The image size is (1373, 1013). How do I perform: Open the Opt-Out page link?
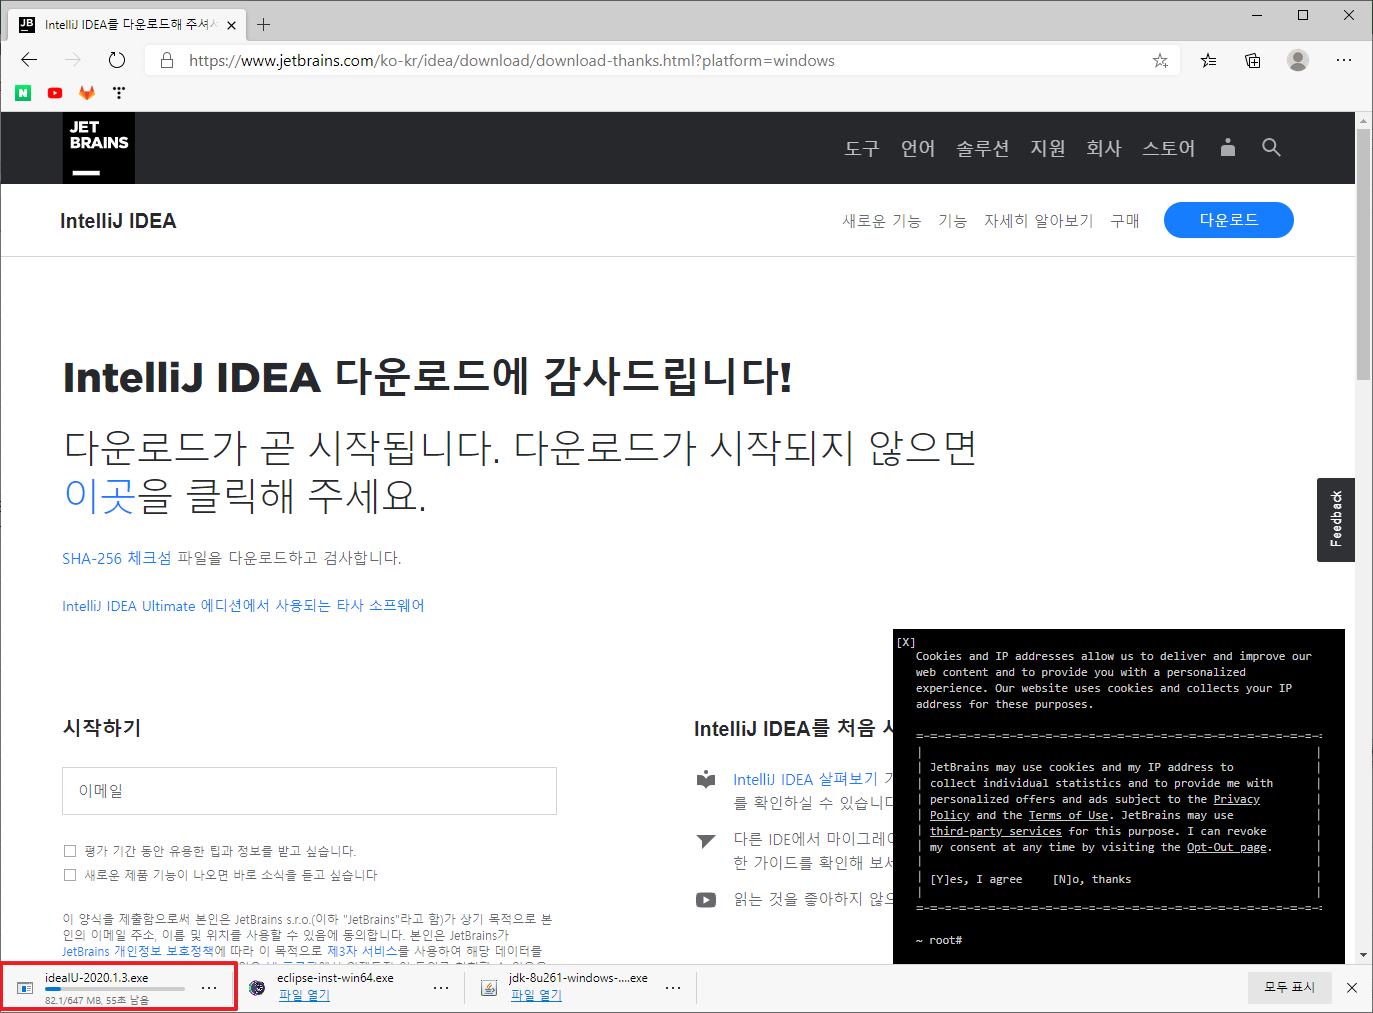[1227, 848]
